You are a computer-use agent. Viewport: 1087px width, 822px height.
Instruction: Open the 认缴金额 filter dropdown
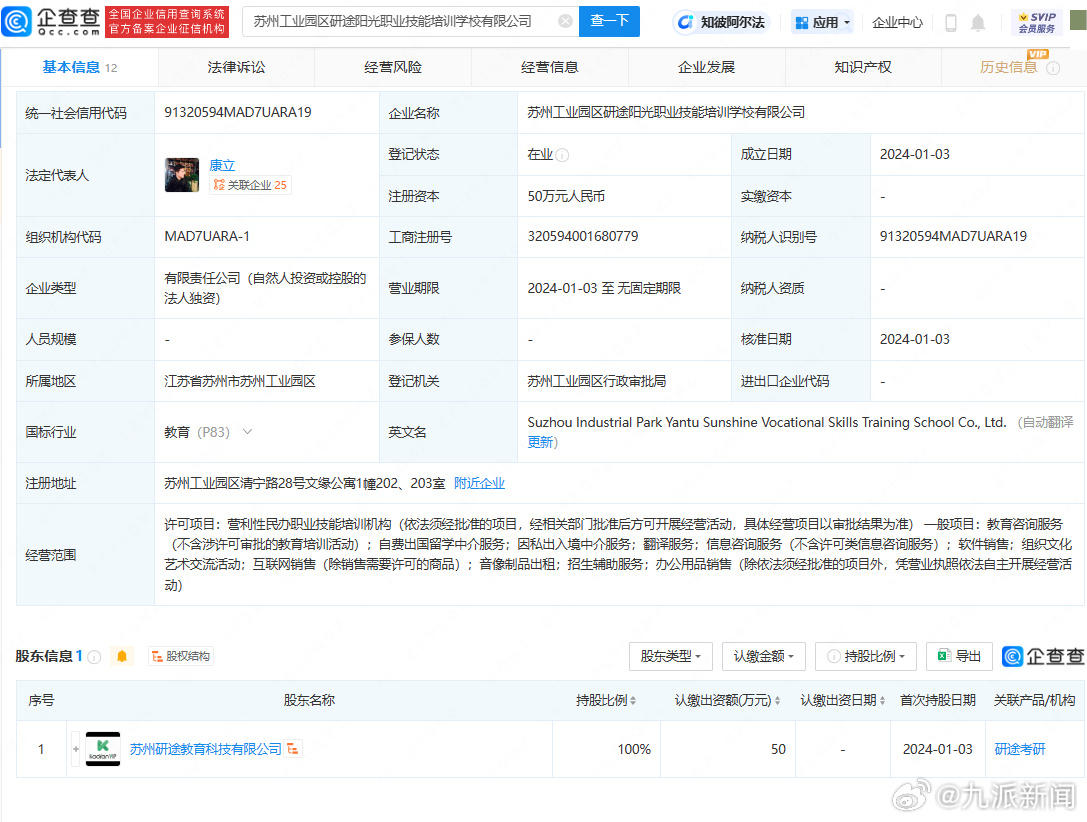coord(763,656)
